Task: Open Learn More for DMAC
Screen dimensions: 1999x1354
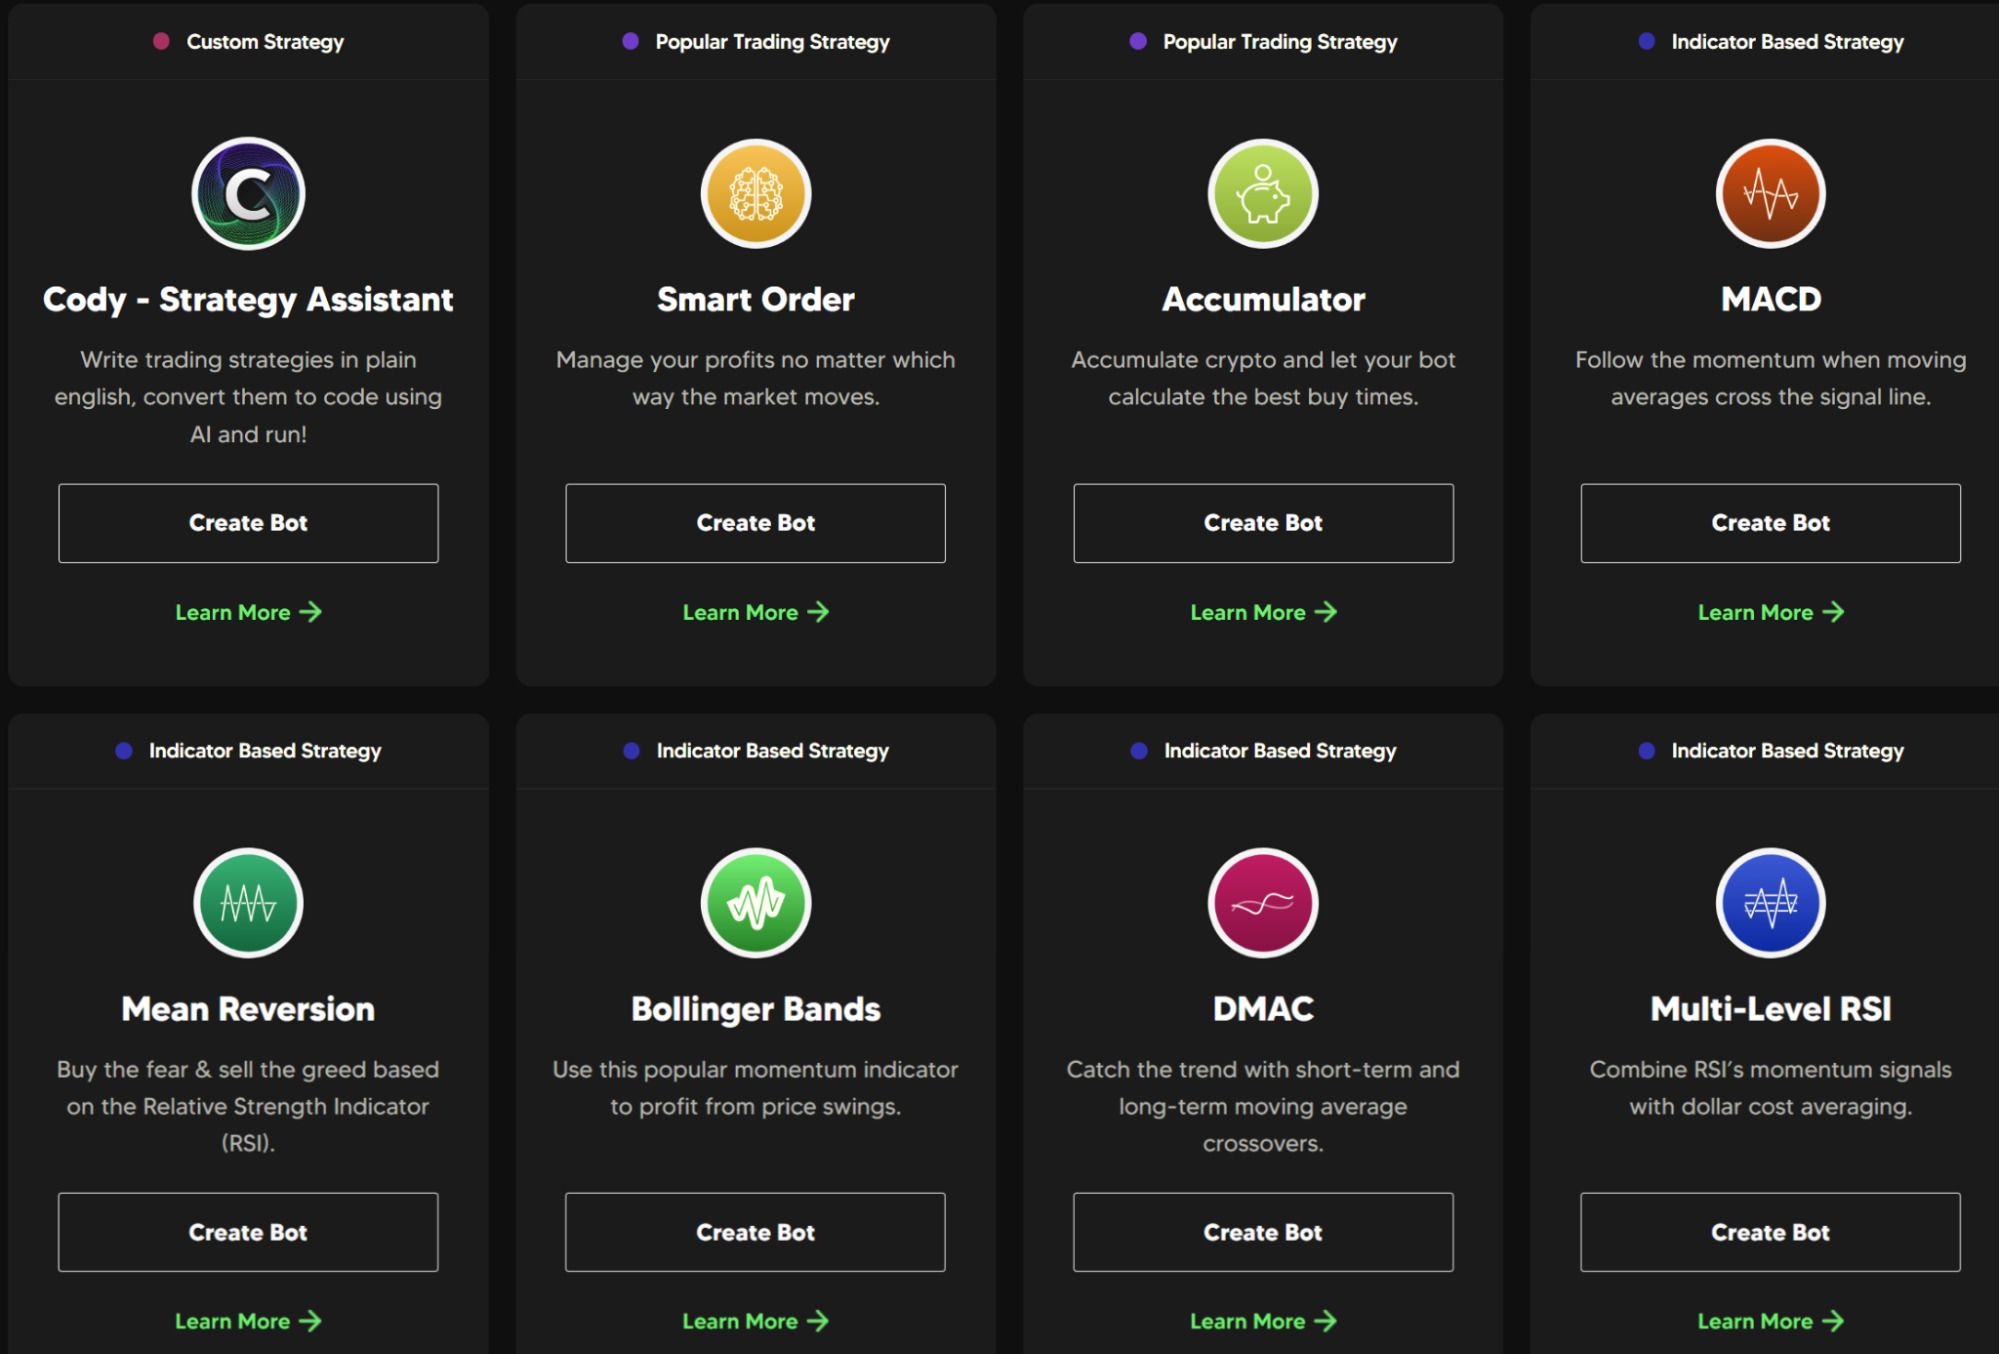Action: [1263, 1321]
